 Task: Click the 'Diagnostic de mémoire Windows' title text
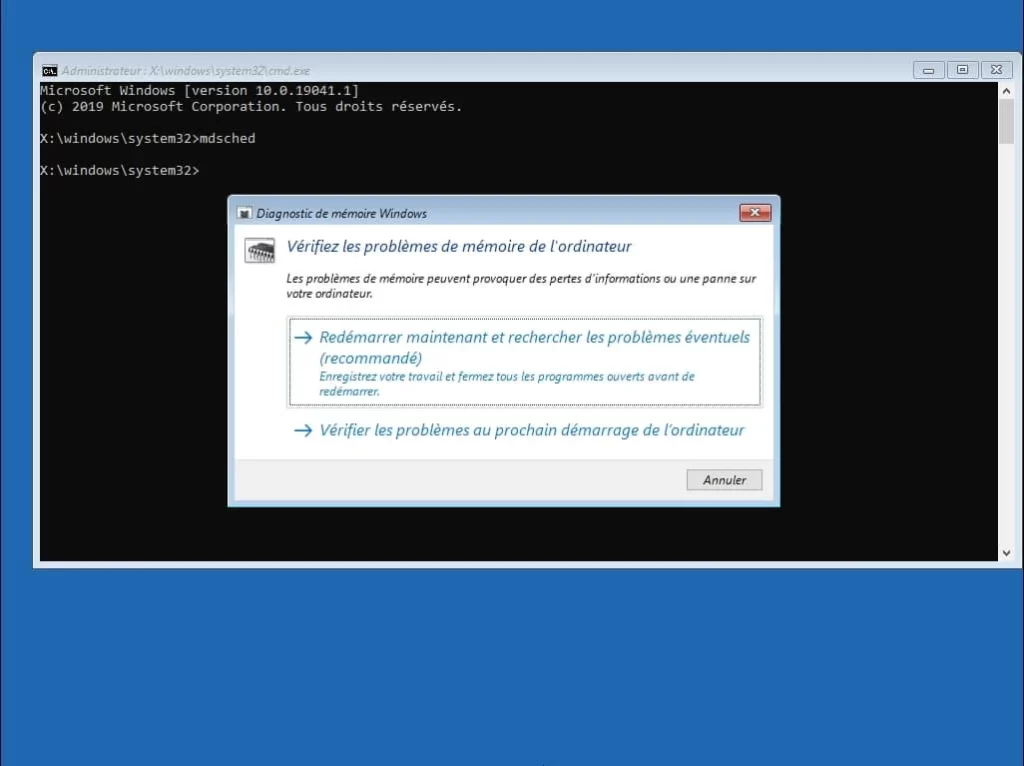point(342,214)
